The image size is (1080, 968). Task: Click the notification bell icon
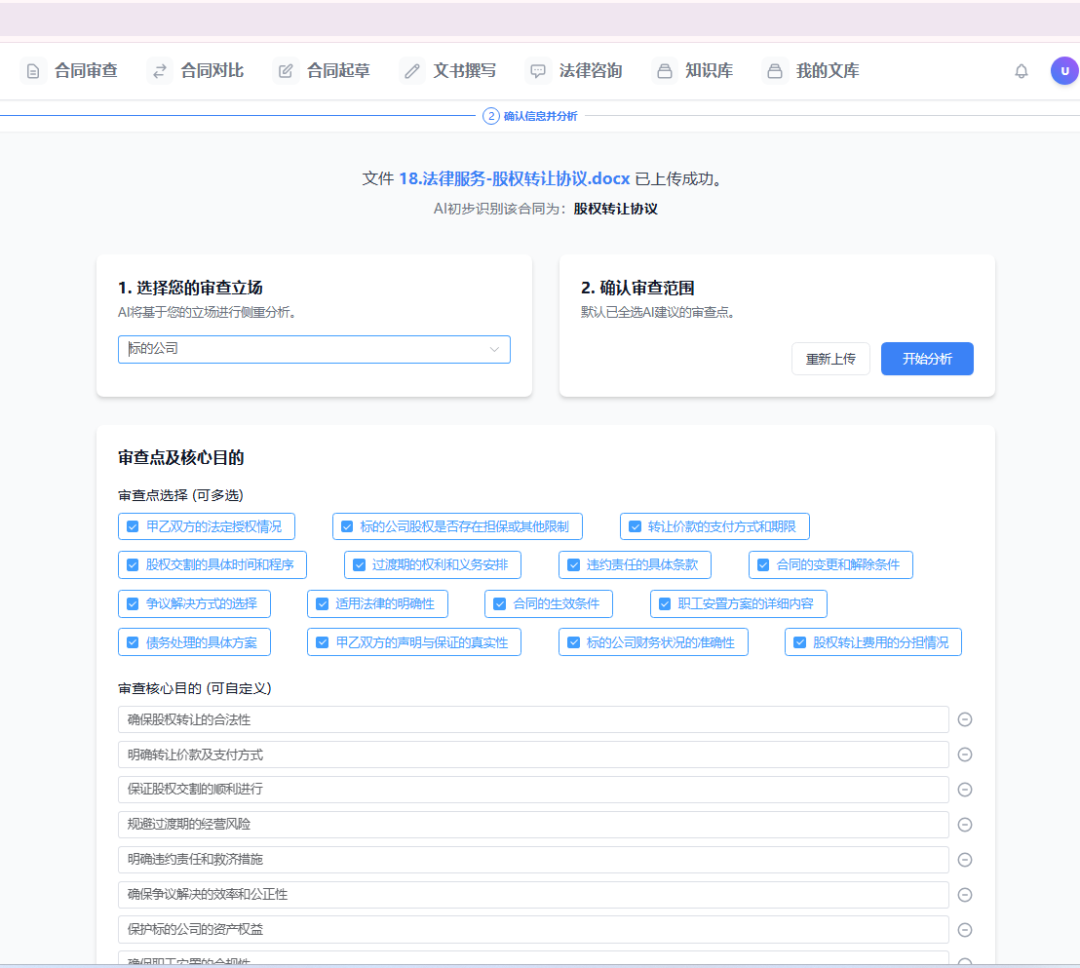(x=1021, y=71)
